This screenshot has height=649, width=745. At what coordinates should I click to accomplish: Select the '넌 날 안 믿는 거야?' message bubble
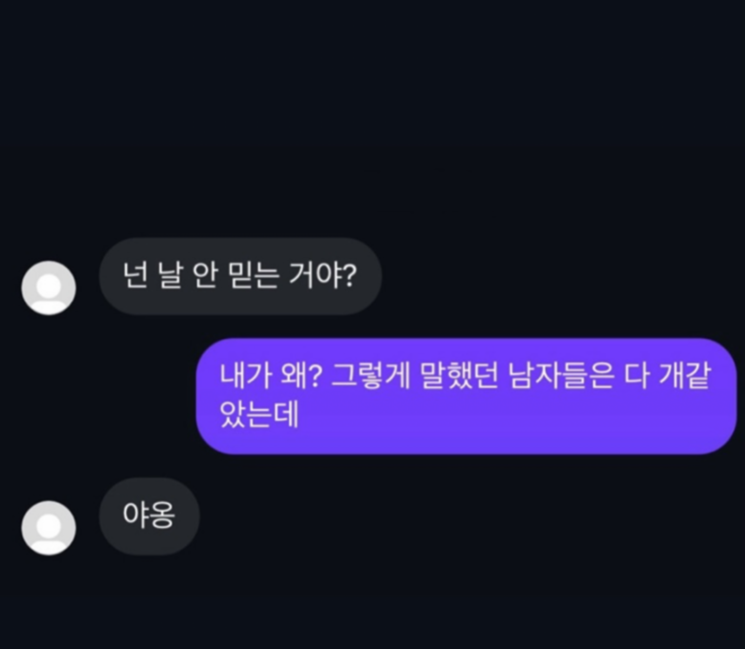pyautogui.click(x=240, y=276)
